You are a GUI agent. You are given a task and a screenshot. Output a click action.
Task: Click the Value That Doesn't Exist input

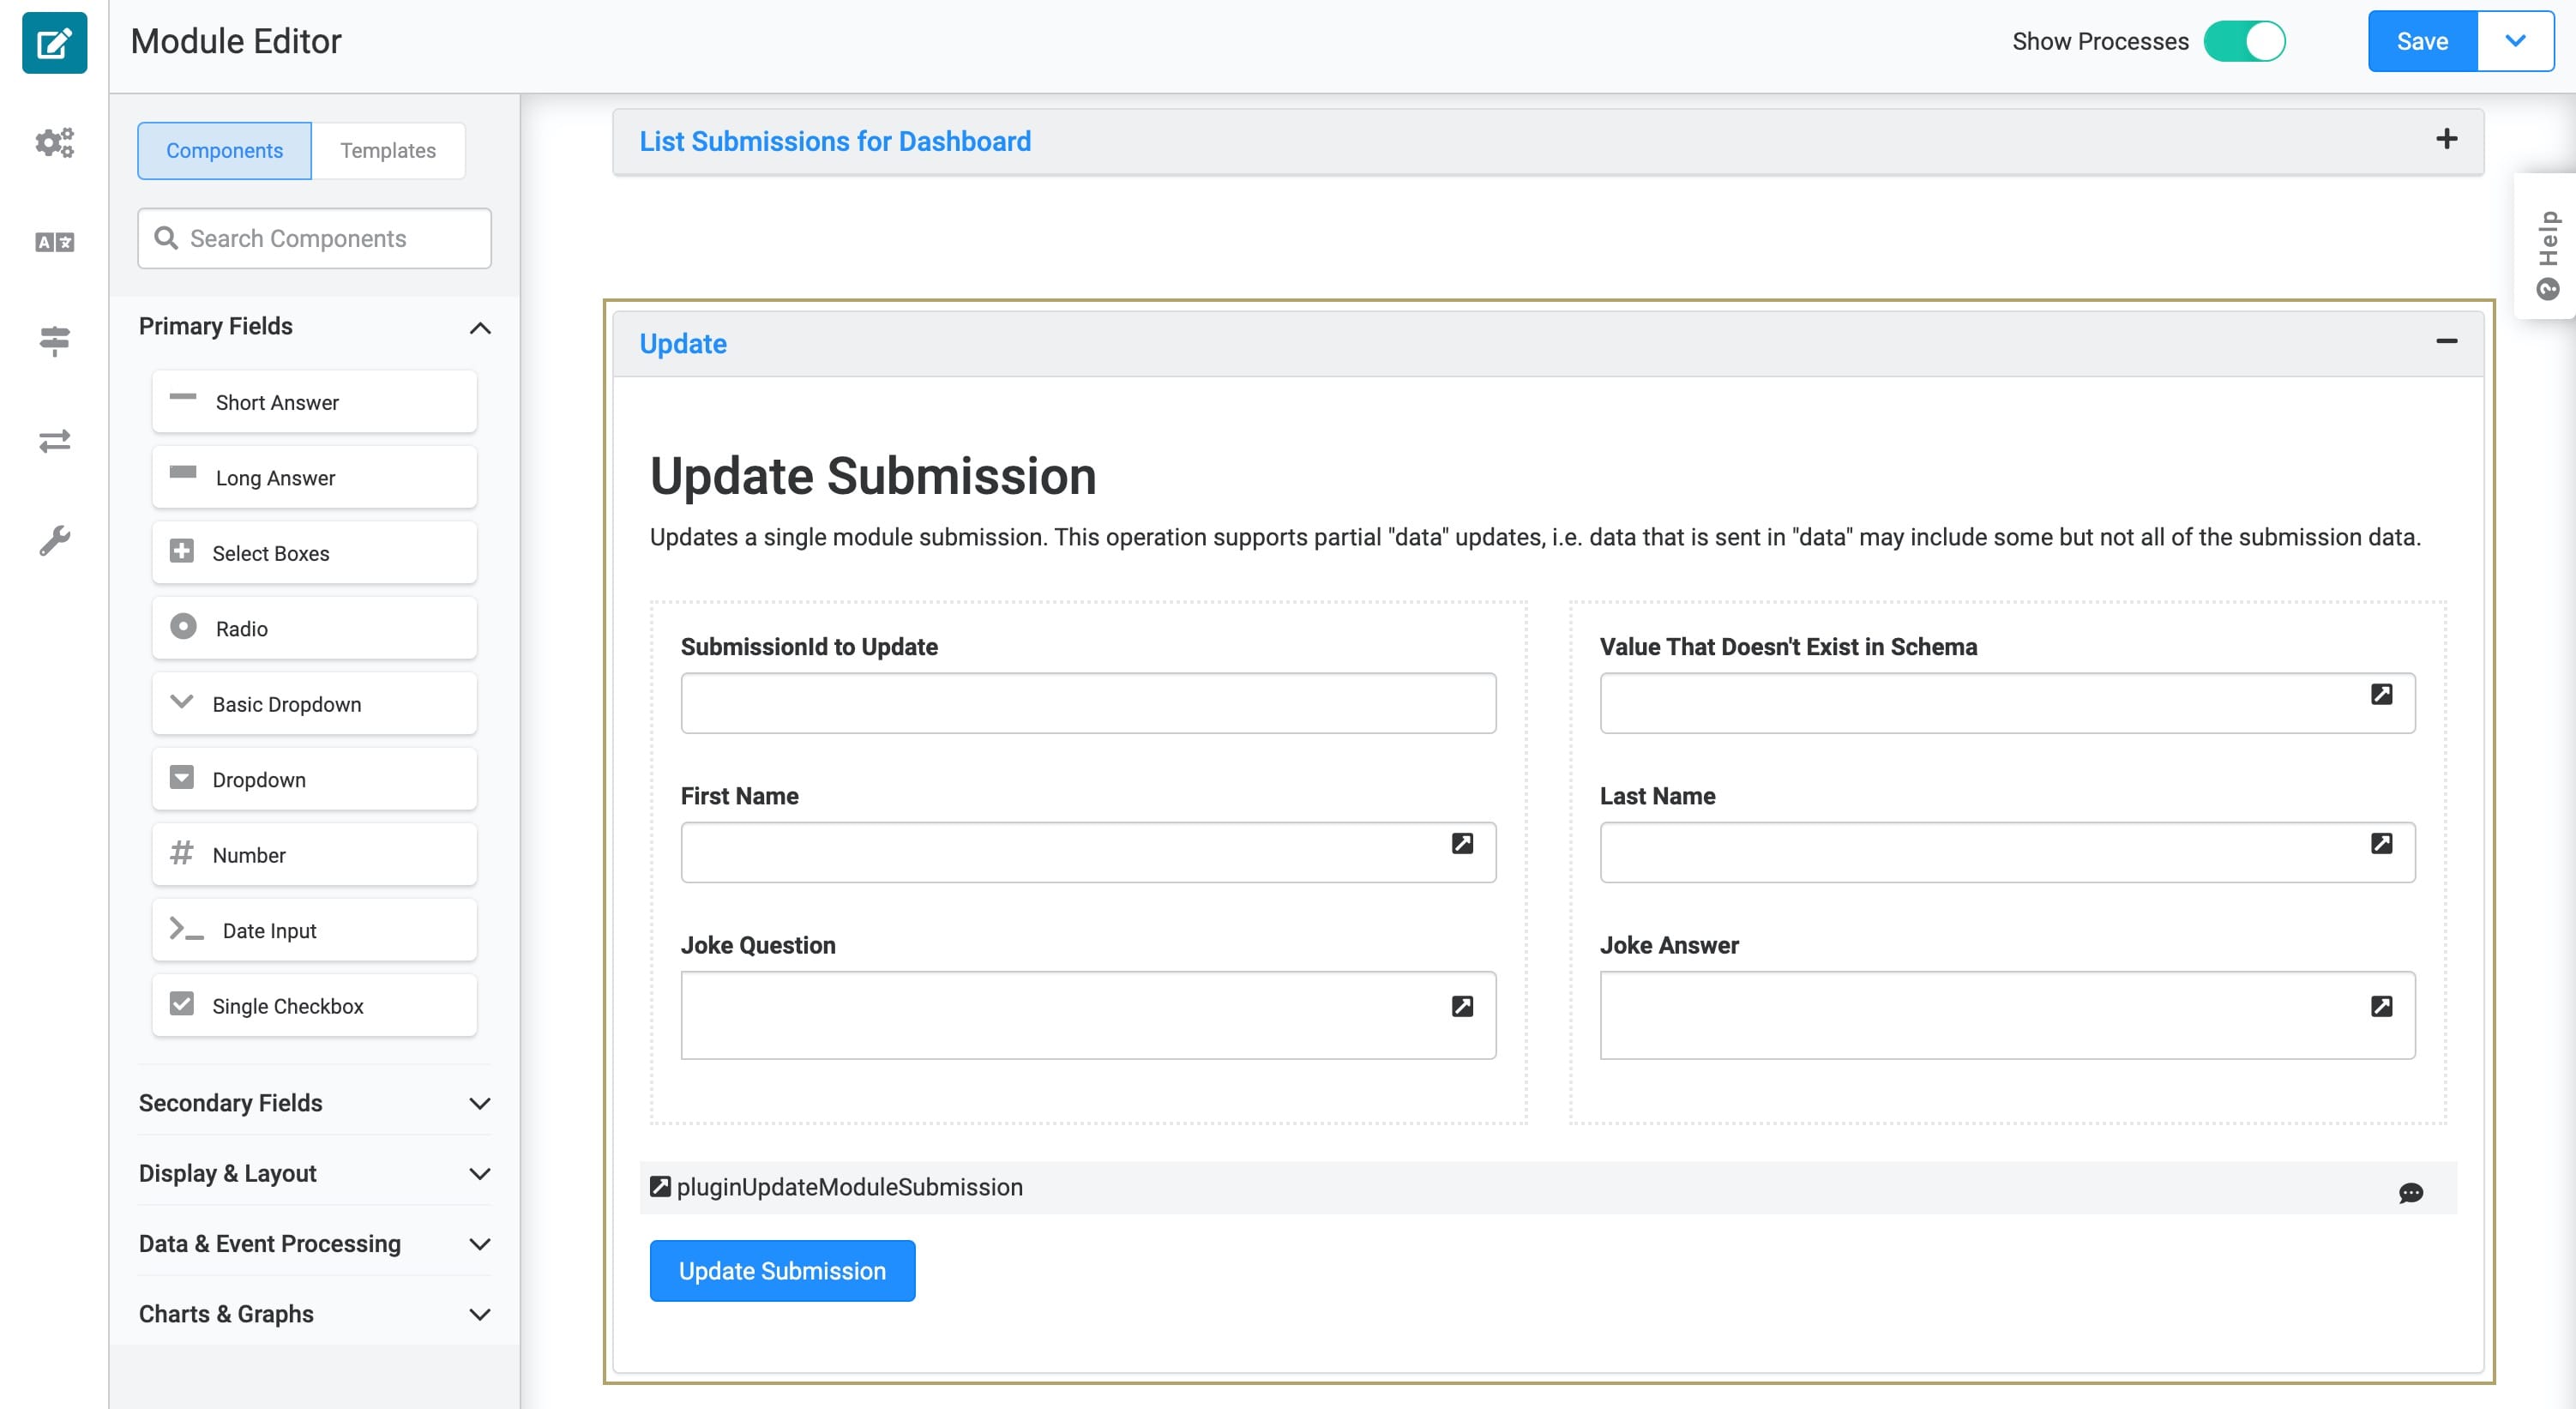click(2007, 703)
